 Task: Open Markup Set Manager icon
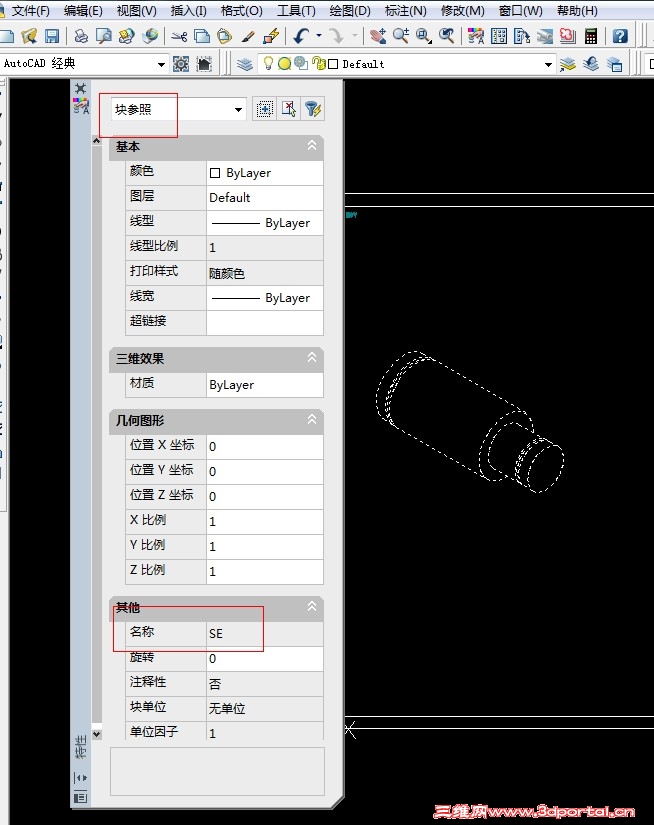coord(568,36)
